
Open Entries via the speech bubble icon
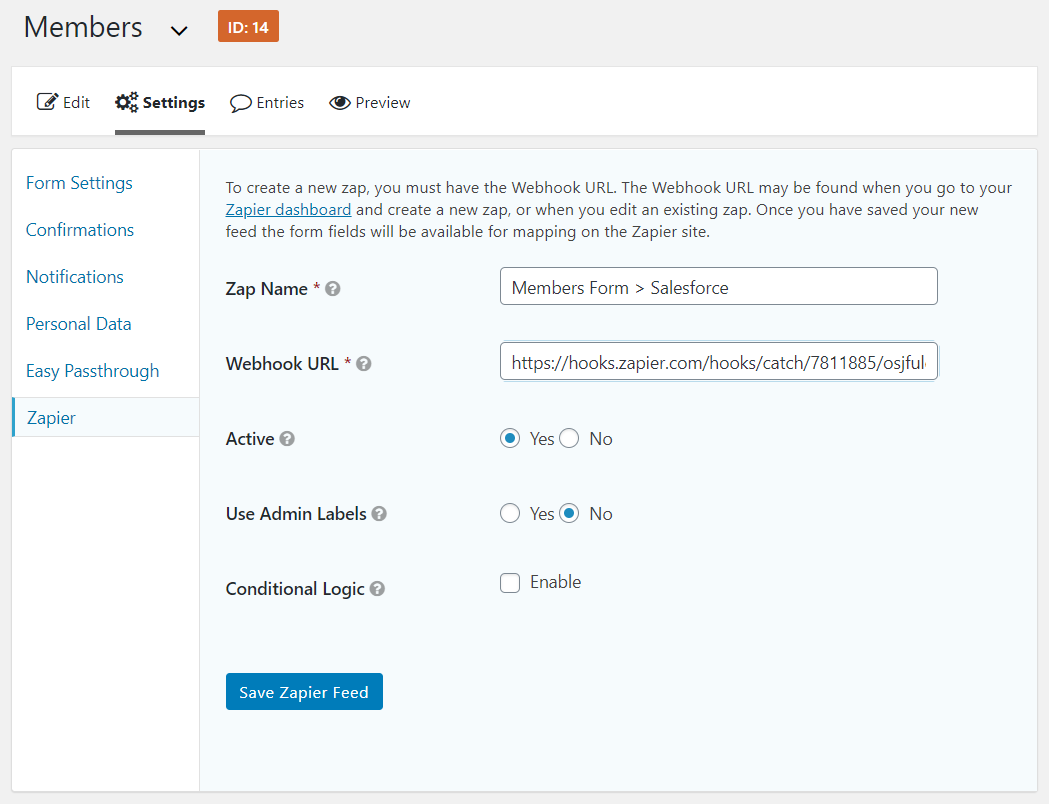click(x=240, y=102)
